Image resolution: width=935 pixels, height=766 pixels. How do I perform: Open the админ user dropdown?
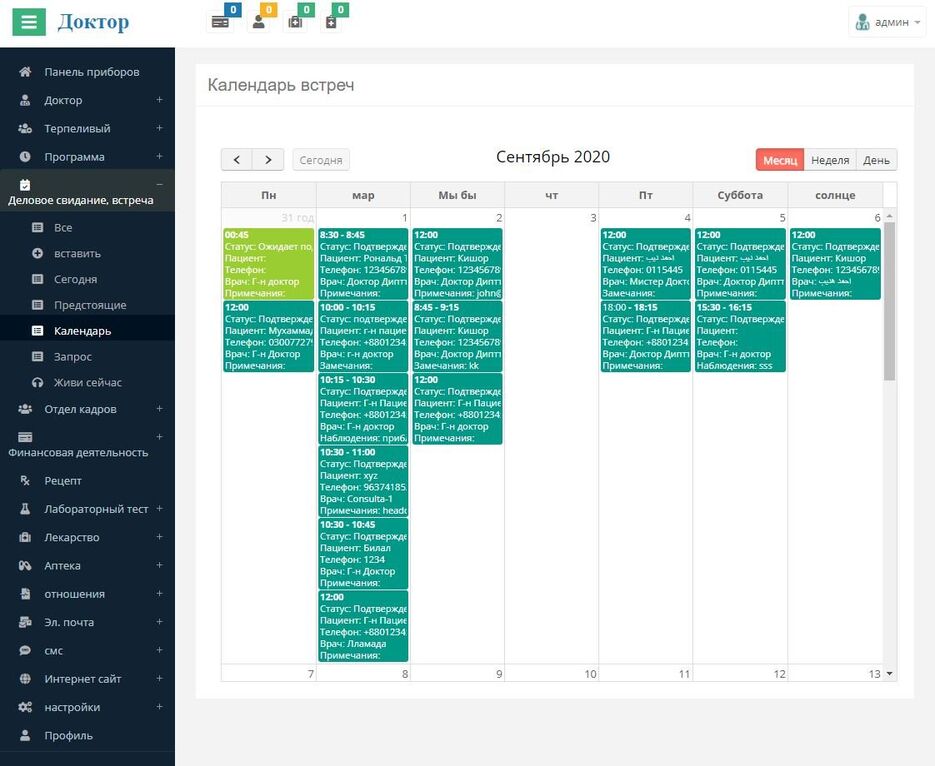pos(886,22)
